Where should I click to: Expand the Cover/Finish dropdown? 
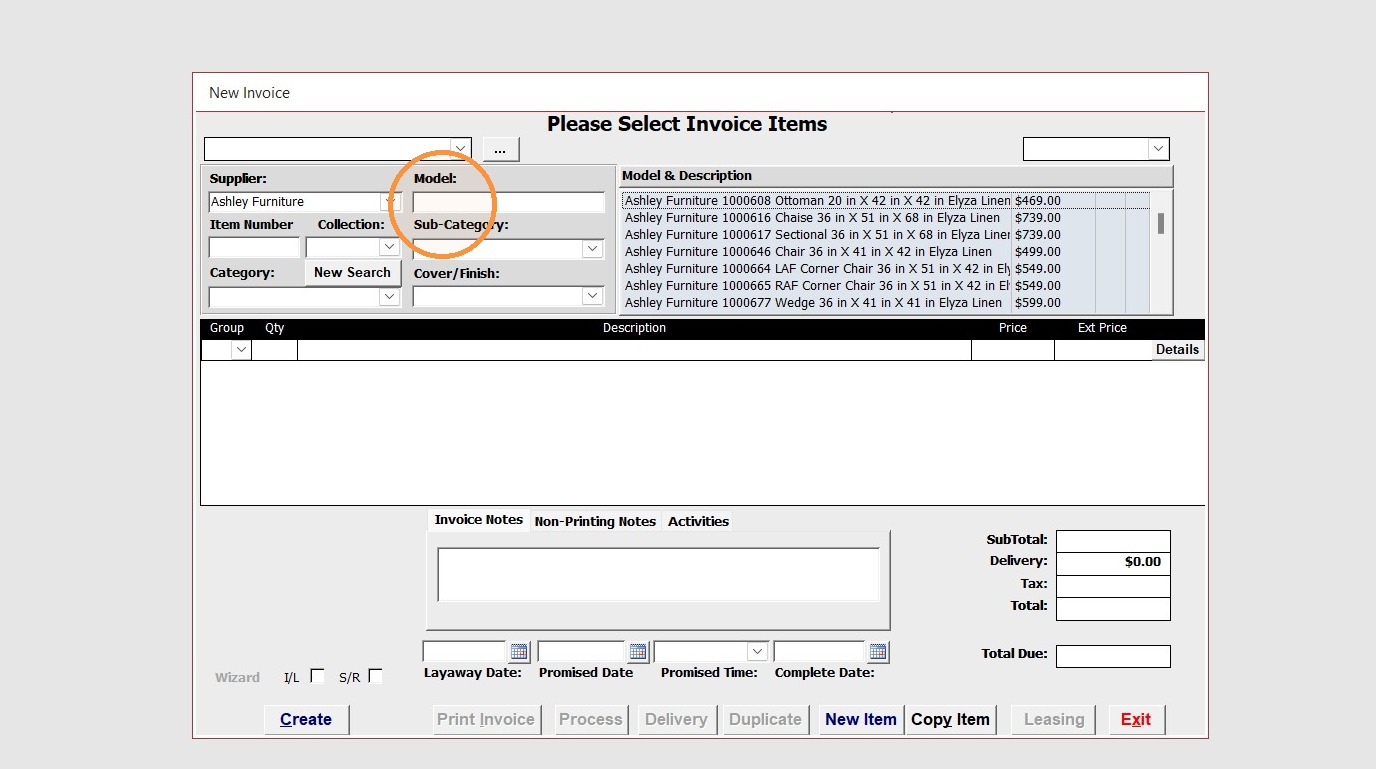593,297
